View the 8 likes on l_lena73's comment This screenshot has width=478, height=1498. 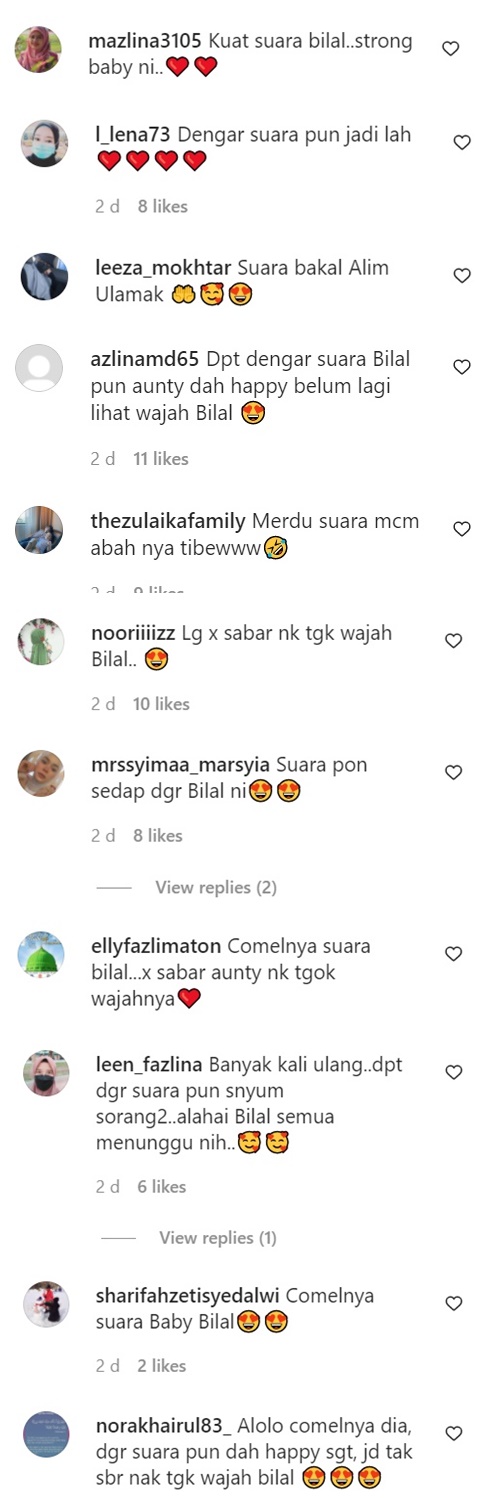(x=162, y=206)
